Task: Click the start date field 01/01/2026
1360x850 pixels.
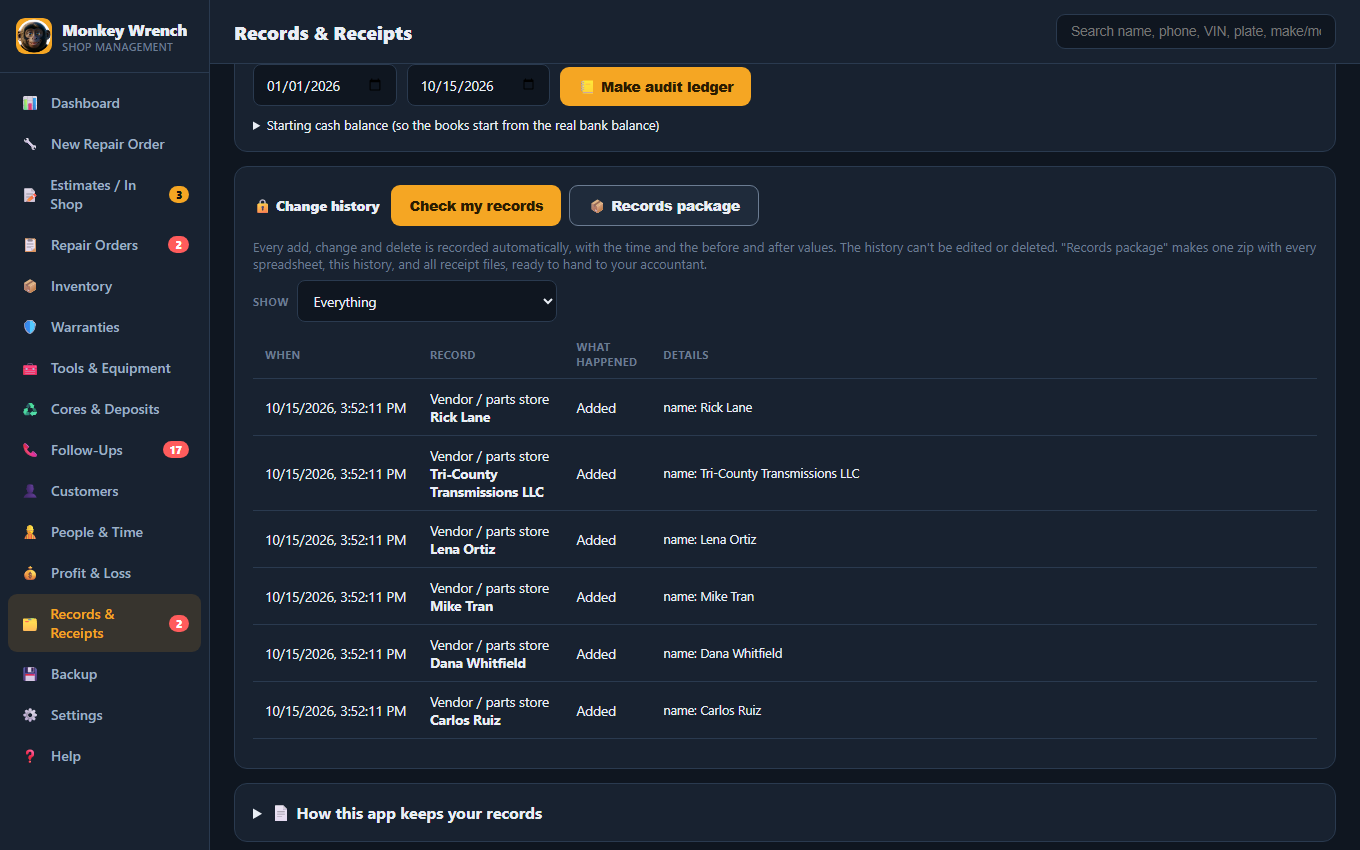Action: [x=324, y=86]
